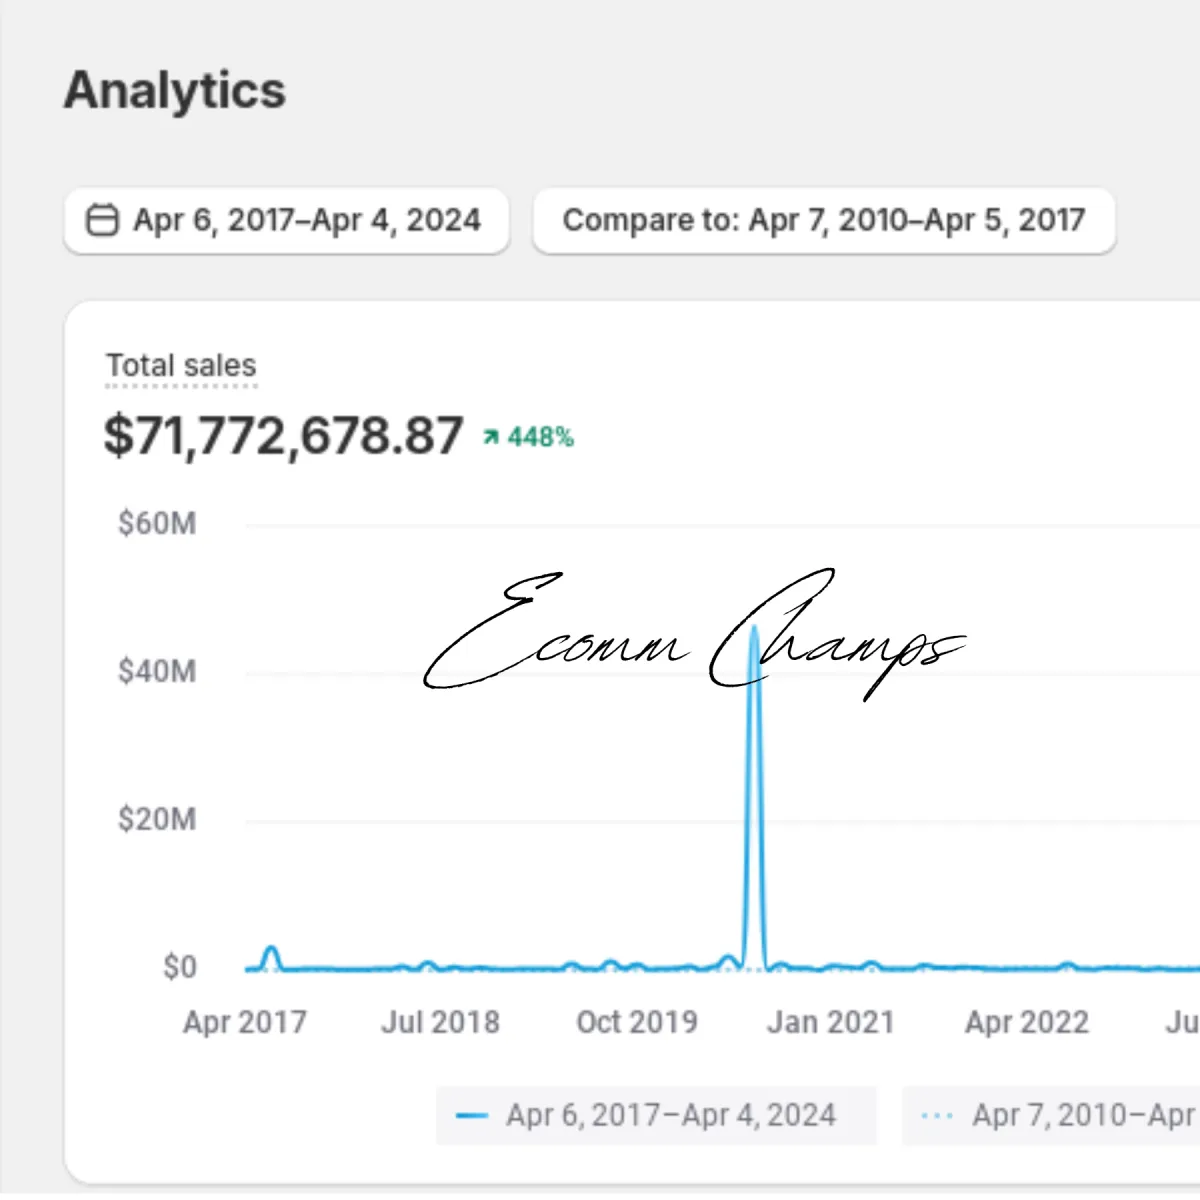The image size is (1200, 1200).
Task: Click the peak of the large sales spike
Action: (755, 628)
